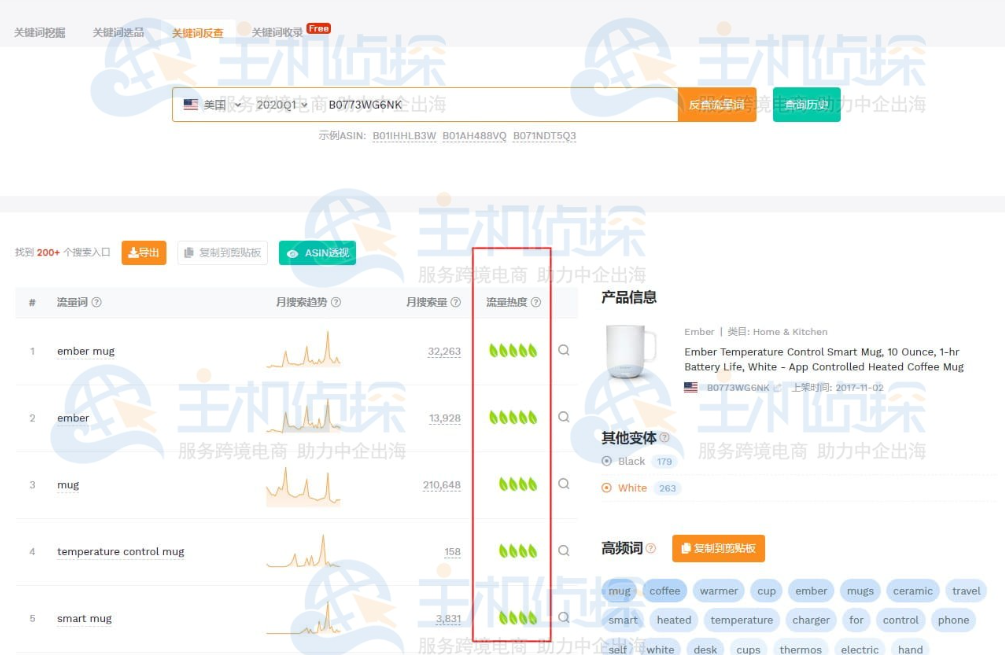Click question mark icon next to 流量热度

(536, 302)
